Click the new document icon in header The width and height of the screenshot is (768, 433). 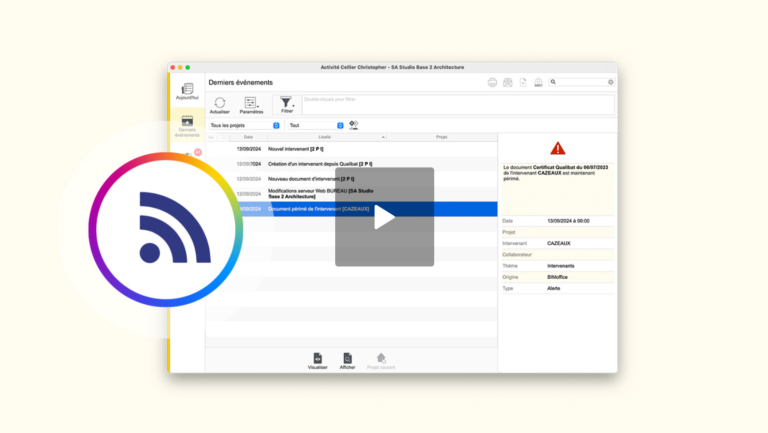523,82
